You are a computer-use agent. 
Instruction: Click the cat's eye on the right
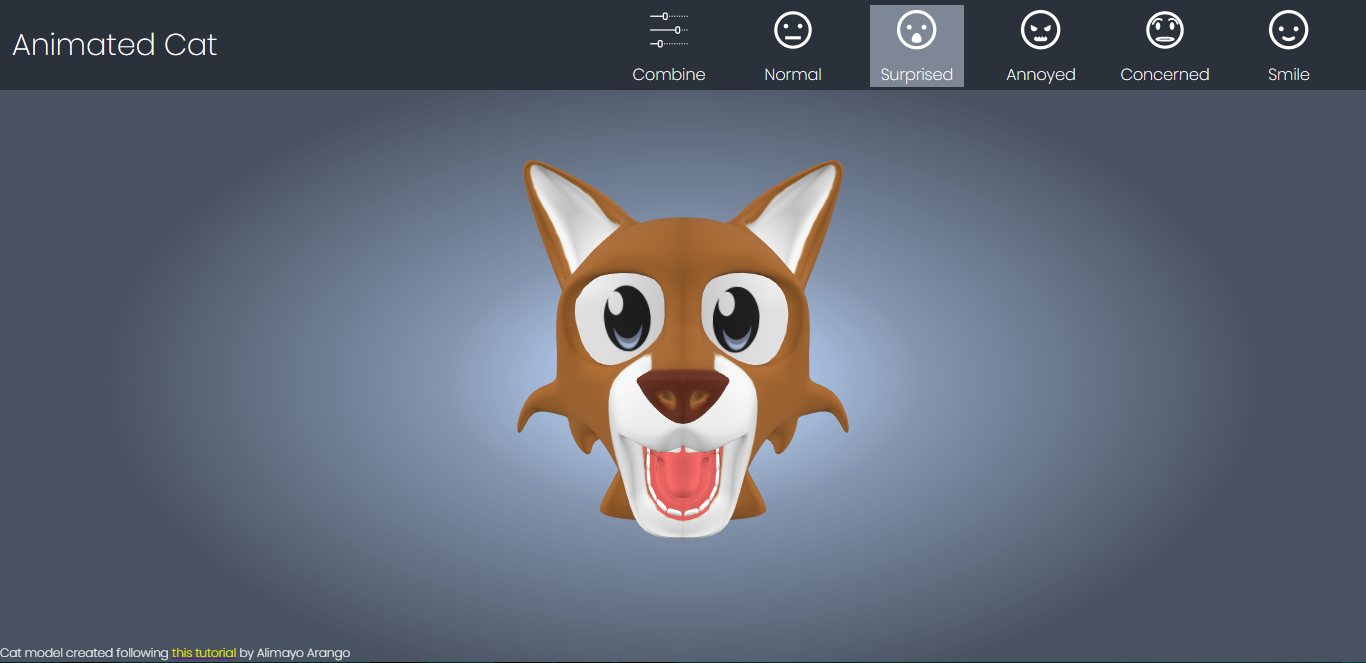point(740,316)
